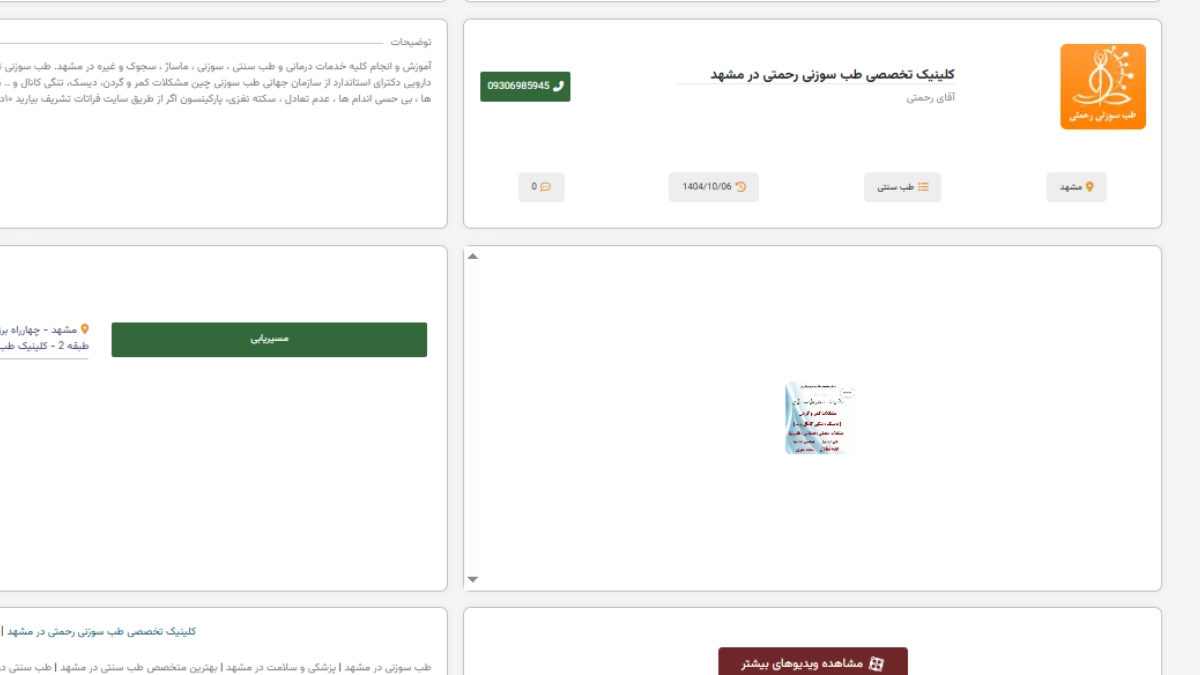Click the آقای رحمتی owner name
The height and width of the screenshot is (675, 1200).
(931, 98)
